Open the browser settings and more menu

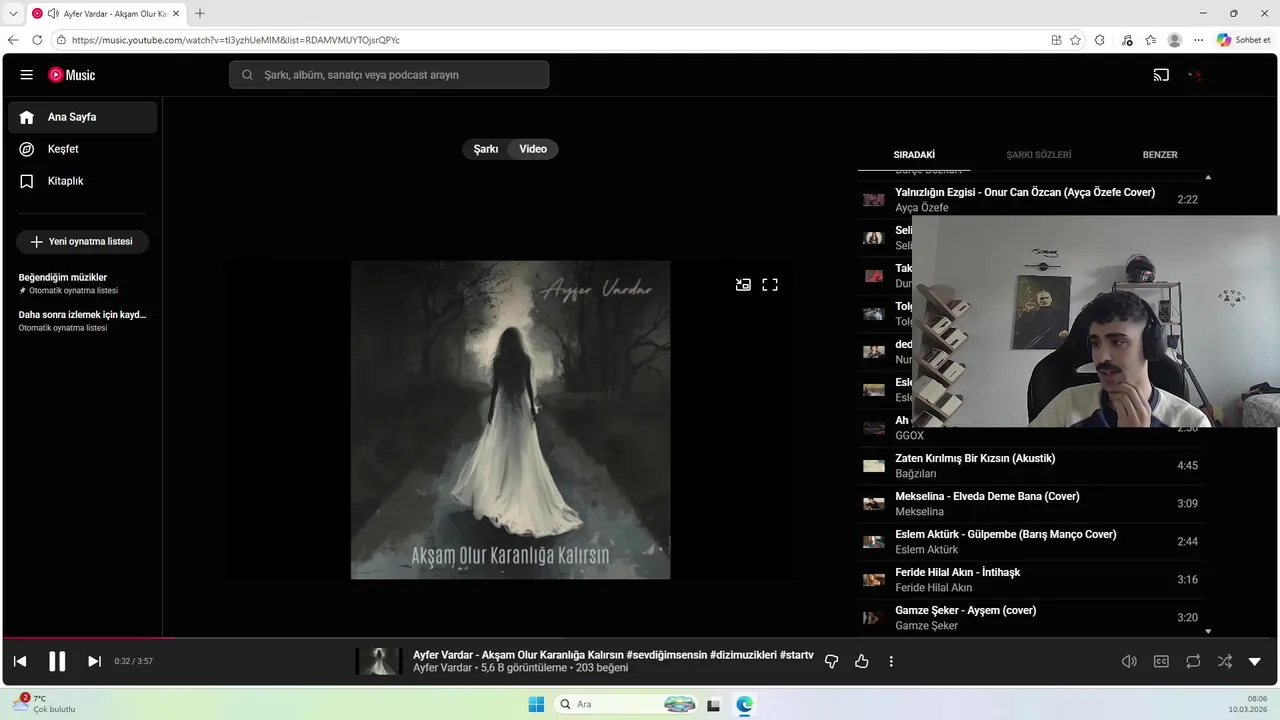(x=1199, y=40)
